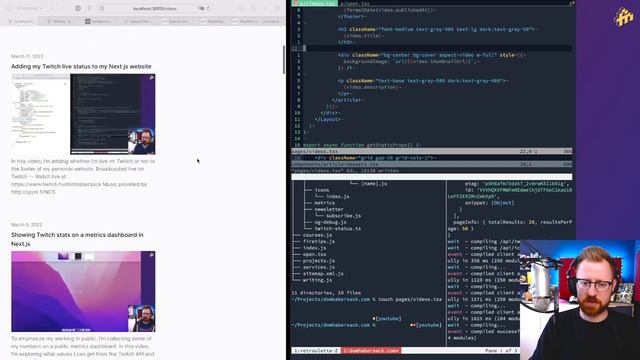Screen dimensions: 640x360
Task: Click the browser page vertical scrollbar thumb
Action: coord(284,59)
